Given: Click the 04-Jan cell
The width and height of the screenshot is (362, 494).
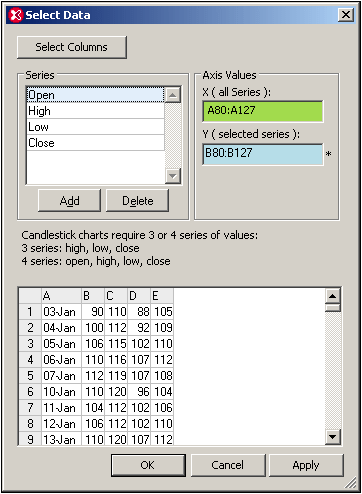Looking at the screenshot, I should point(61,328).
